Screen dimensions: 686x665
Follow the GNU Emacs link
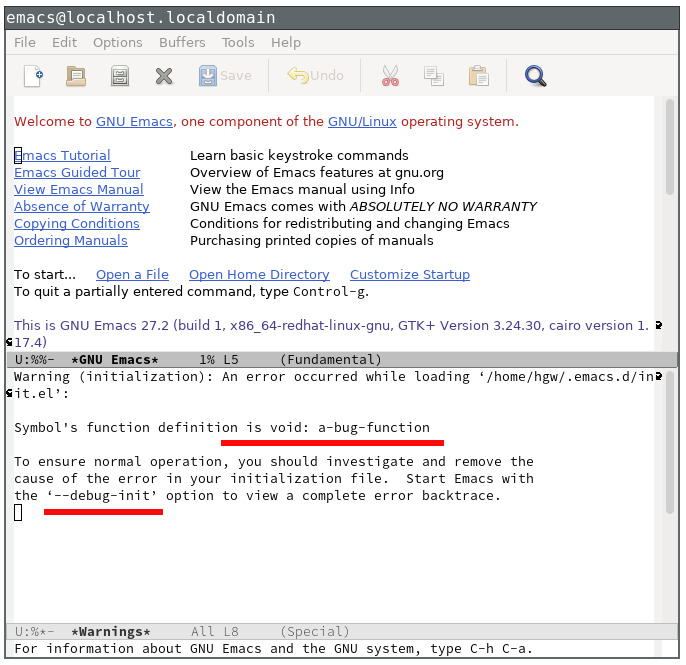point(134,122)
